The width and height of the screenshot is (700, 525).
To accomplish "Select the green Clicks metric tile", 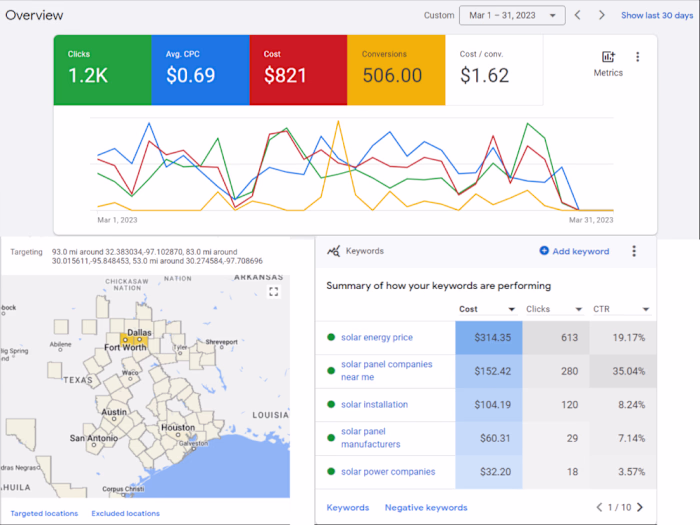I will [103, 70].
